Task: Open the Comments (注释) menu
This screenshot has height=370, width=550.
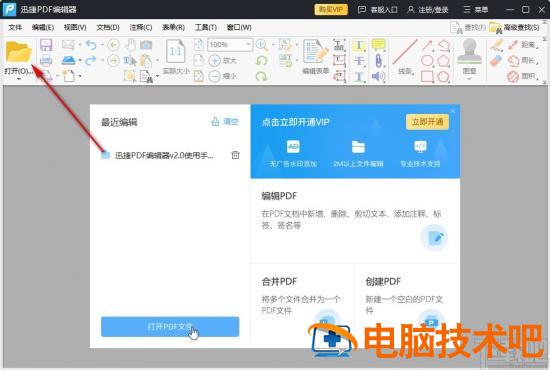Action: click(141, 27)
